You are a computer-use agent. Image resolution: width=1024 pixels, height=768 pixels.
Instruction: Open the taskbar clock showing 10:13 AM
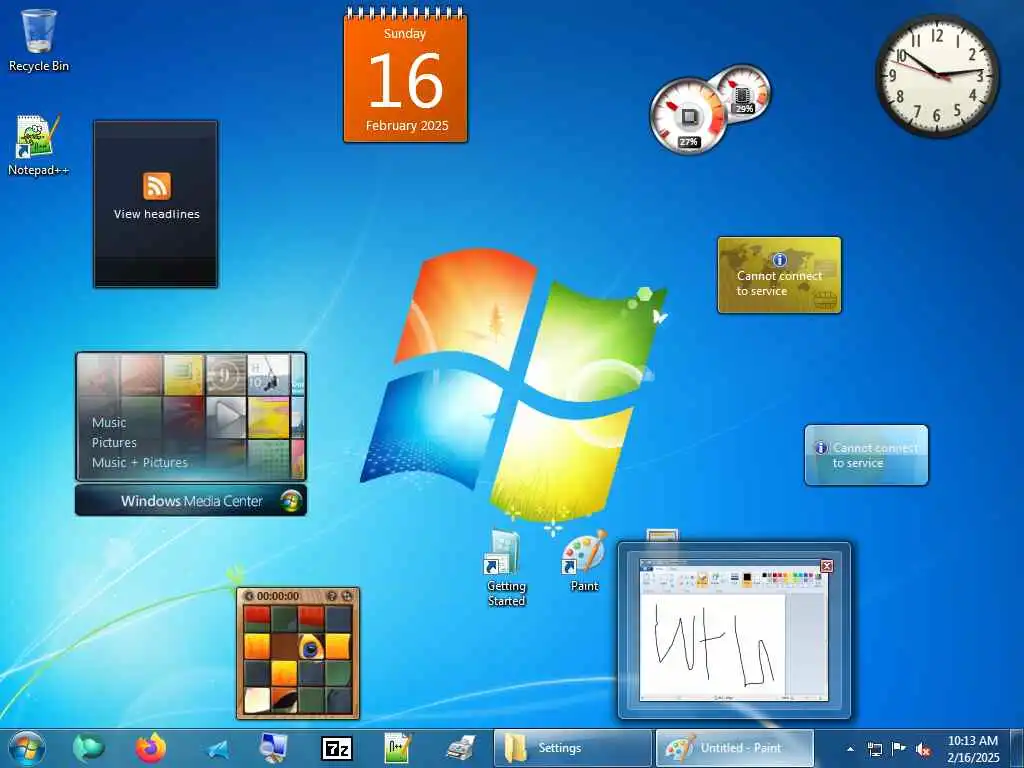973,748
